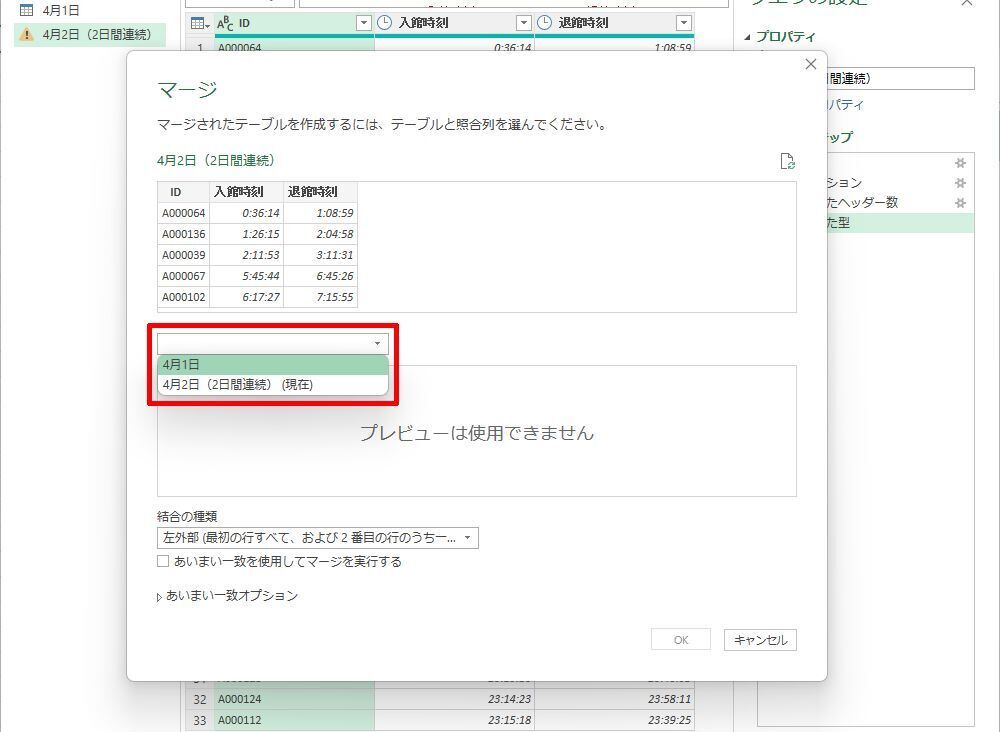Open the 入館時刻 column filter dropdown

pyautogui.click(x=524, y=24)
